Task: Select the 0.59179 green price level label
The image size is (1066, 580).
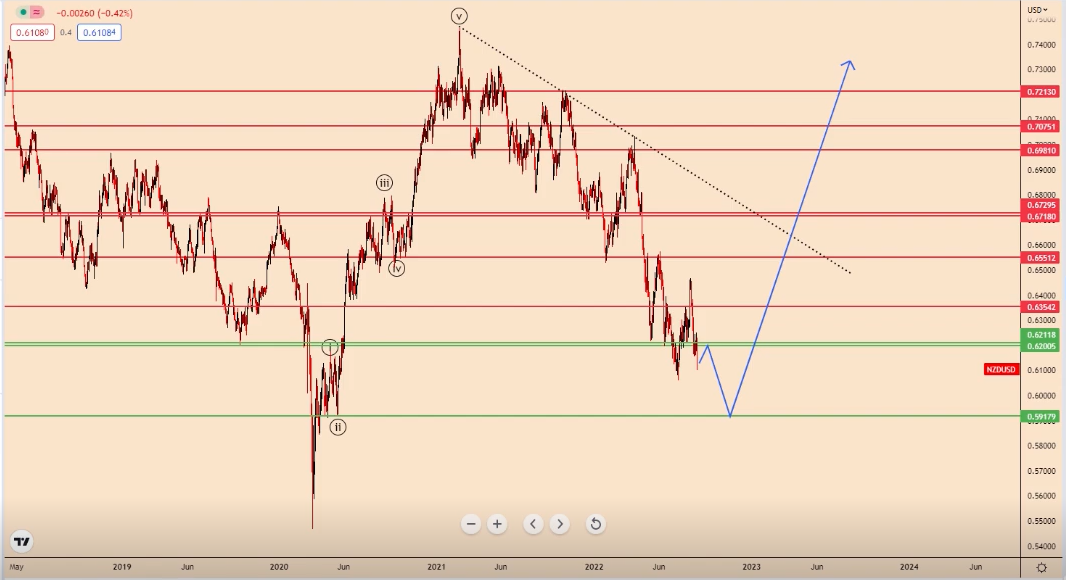Action: [1041, 416]
